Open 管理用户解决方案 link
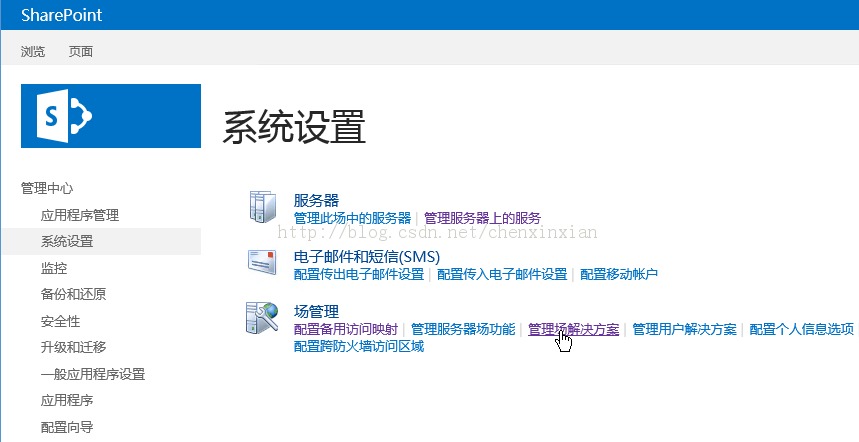The height and width of the screenshot is (442, 859). tap(684, 329)
